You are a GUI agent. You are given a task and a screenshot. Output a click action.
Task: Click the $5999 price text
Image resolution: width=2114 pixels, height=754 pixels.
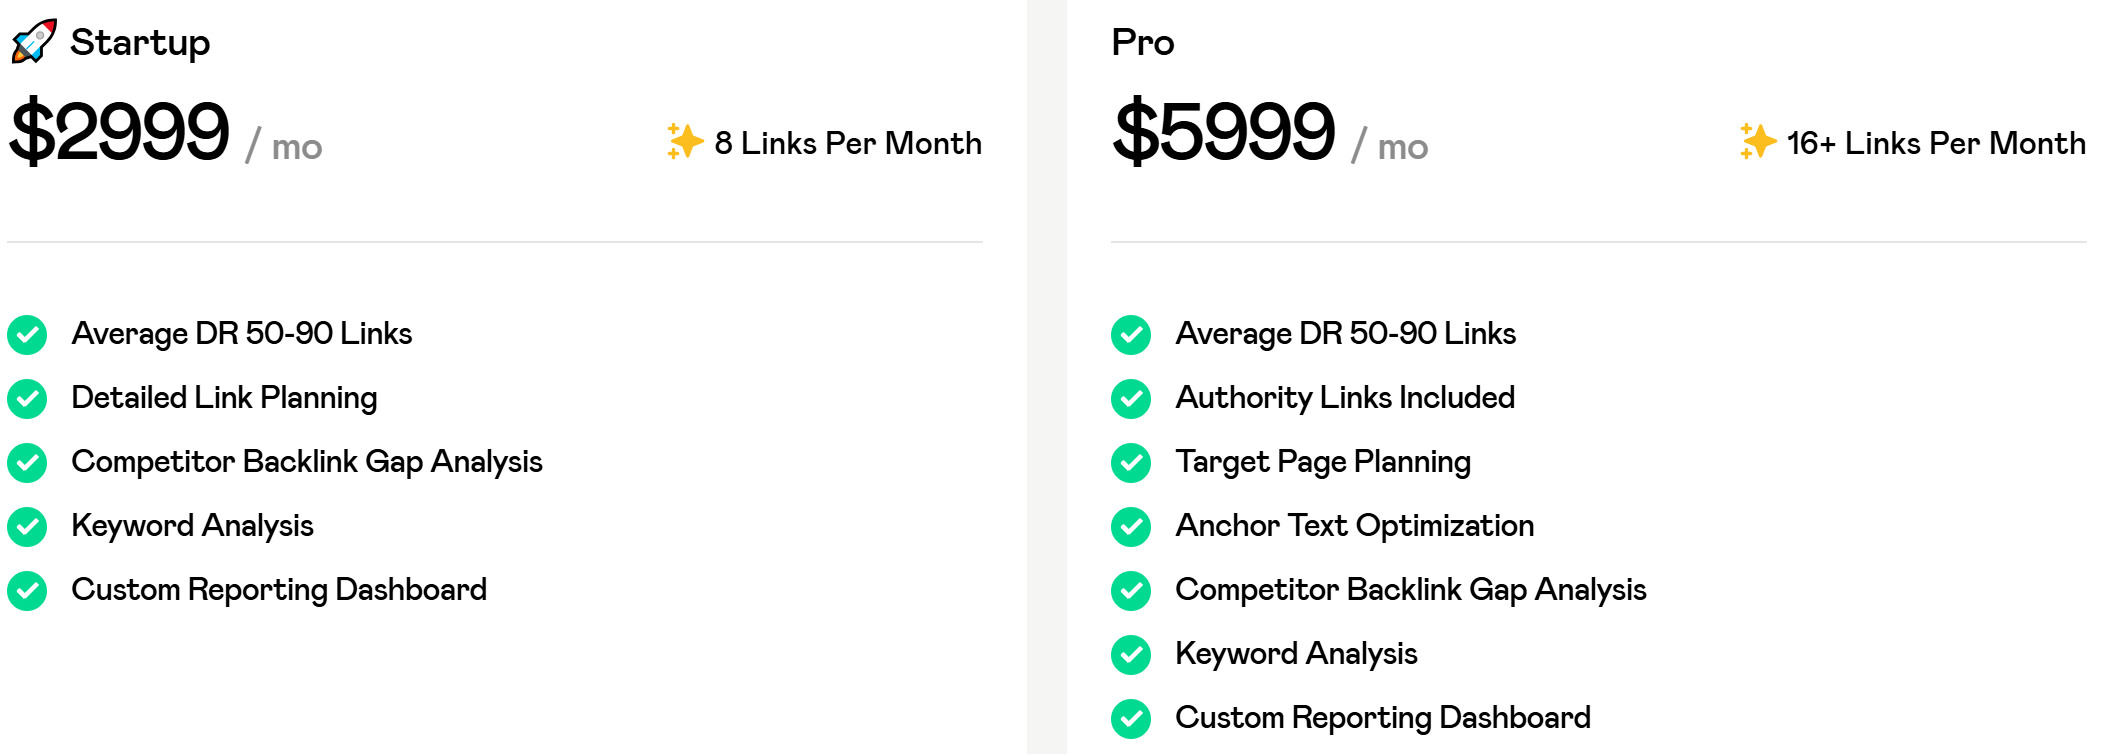coord(1224,131)
